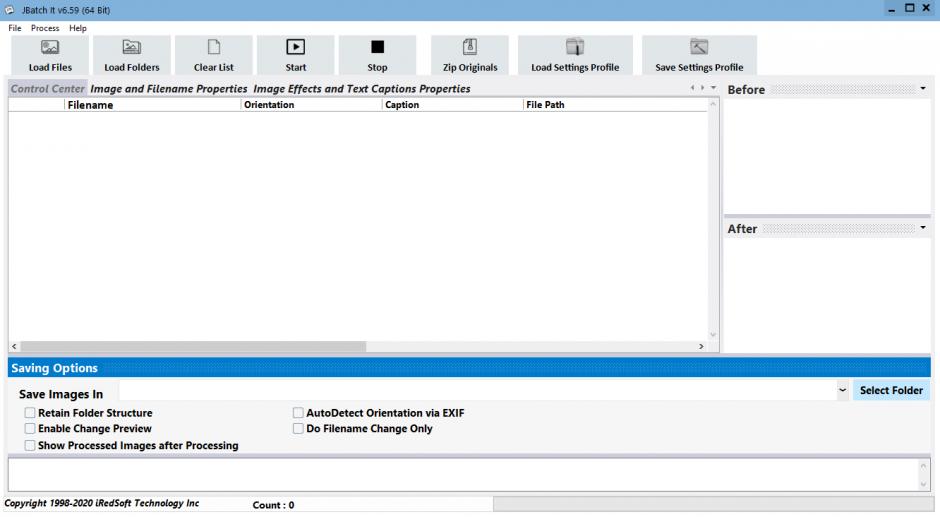Screen dimensions: 940x517
Task: Click the file list vertical scroll up arrow
Action: (713, 104)
